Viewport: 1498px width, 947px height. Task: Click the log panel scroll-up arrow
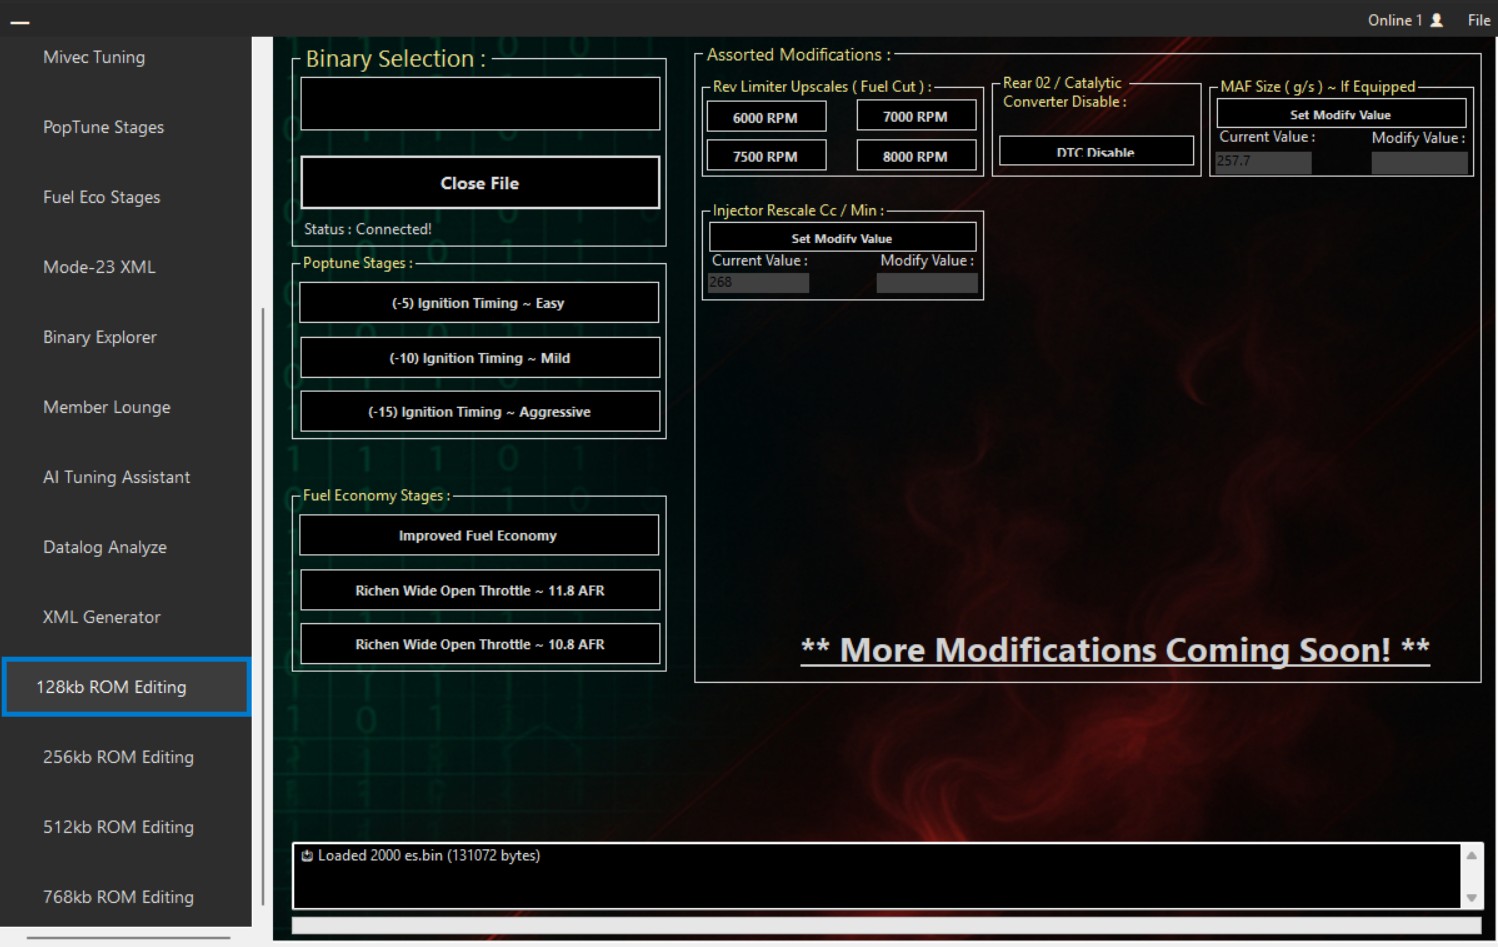(x=1470, y=856)
